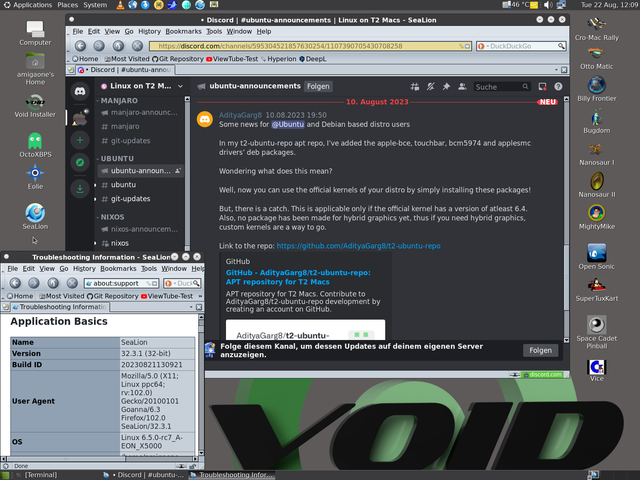Open the GitHub embed title link
640x480 pixels.
pyautogui.click(x=298, y=277)
